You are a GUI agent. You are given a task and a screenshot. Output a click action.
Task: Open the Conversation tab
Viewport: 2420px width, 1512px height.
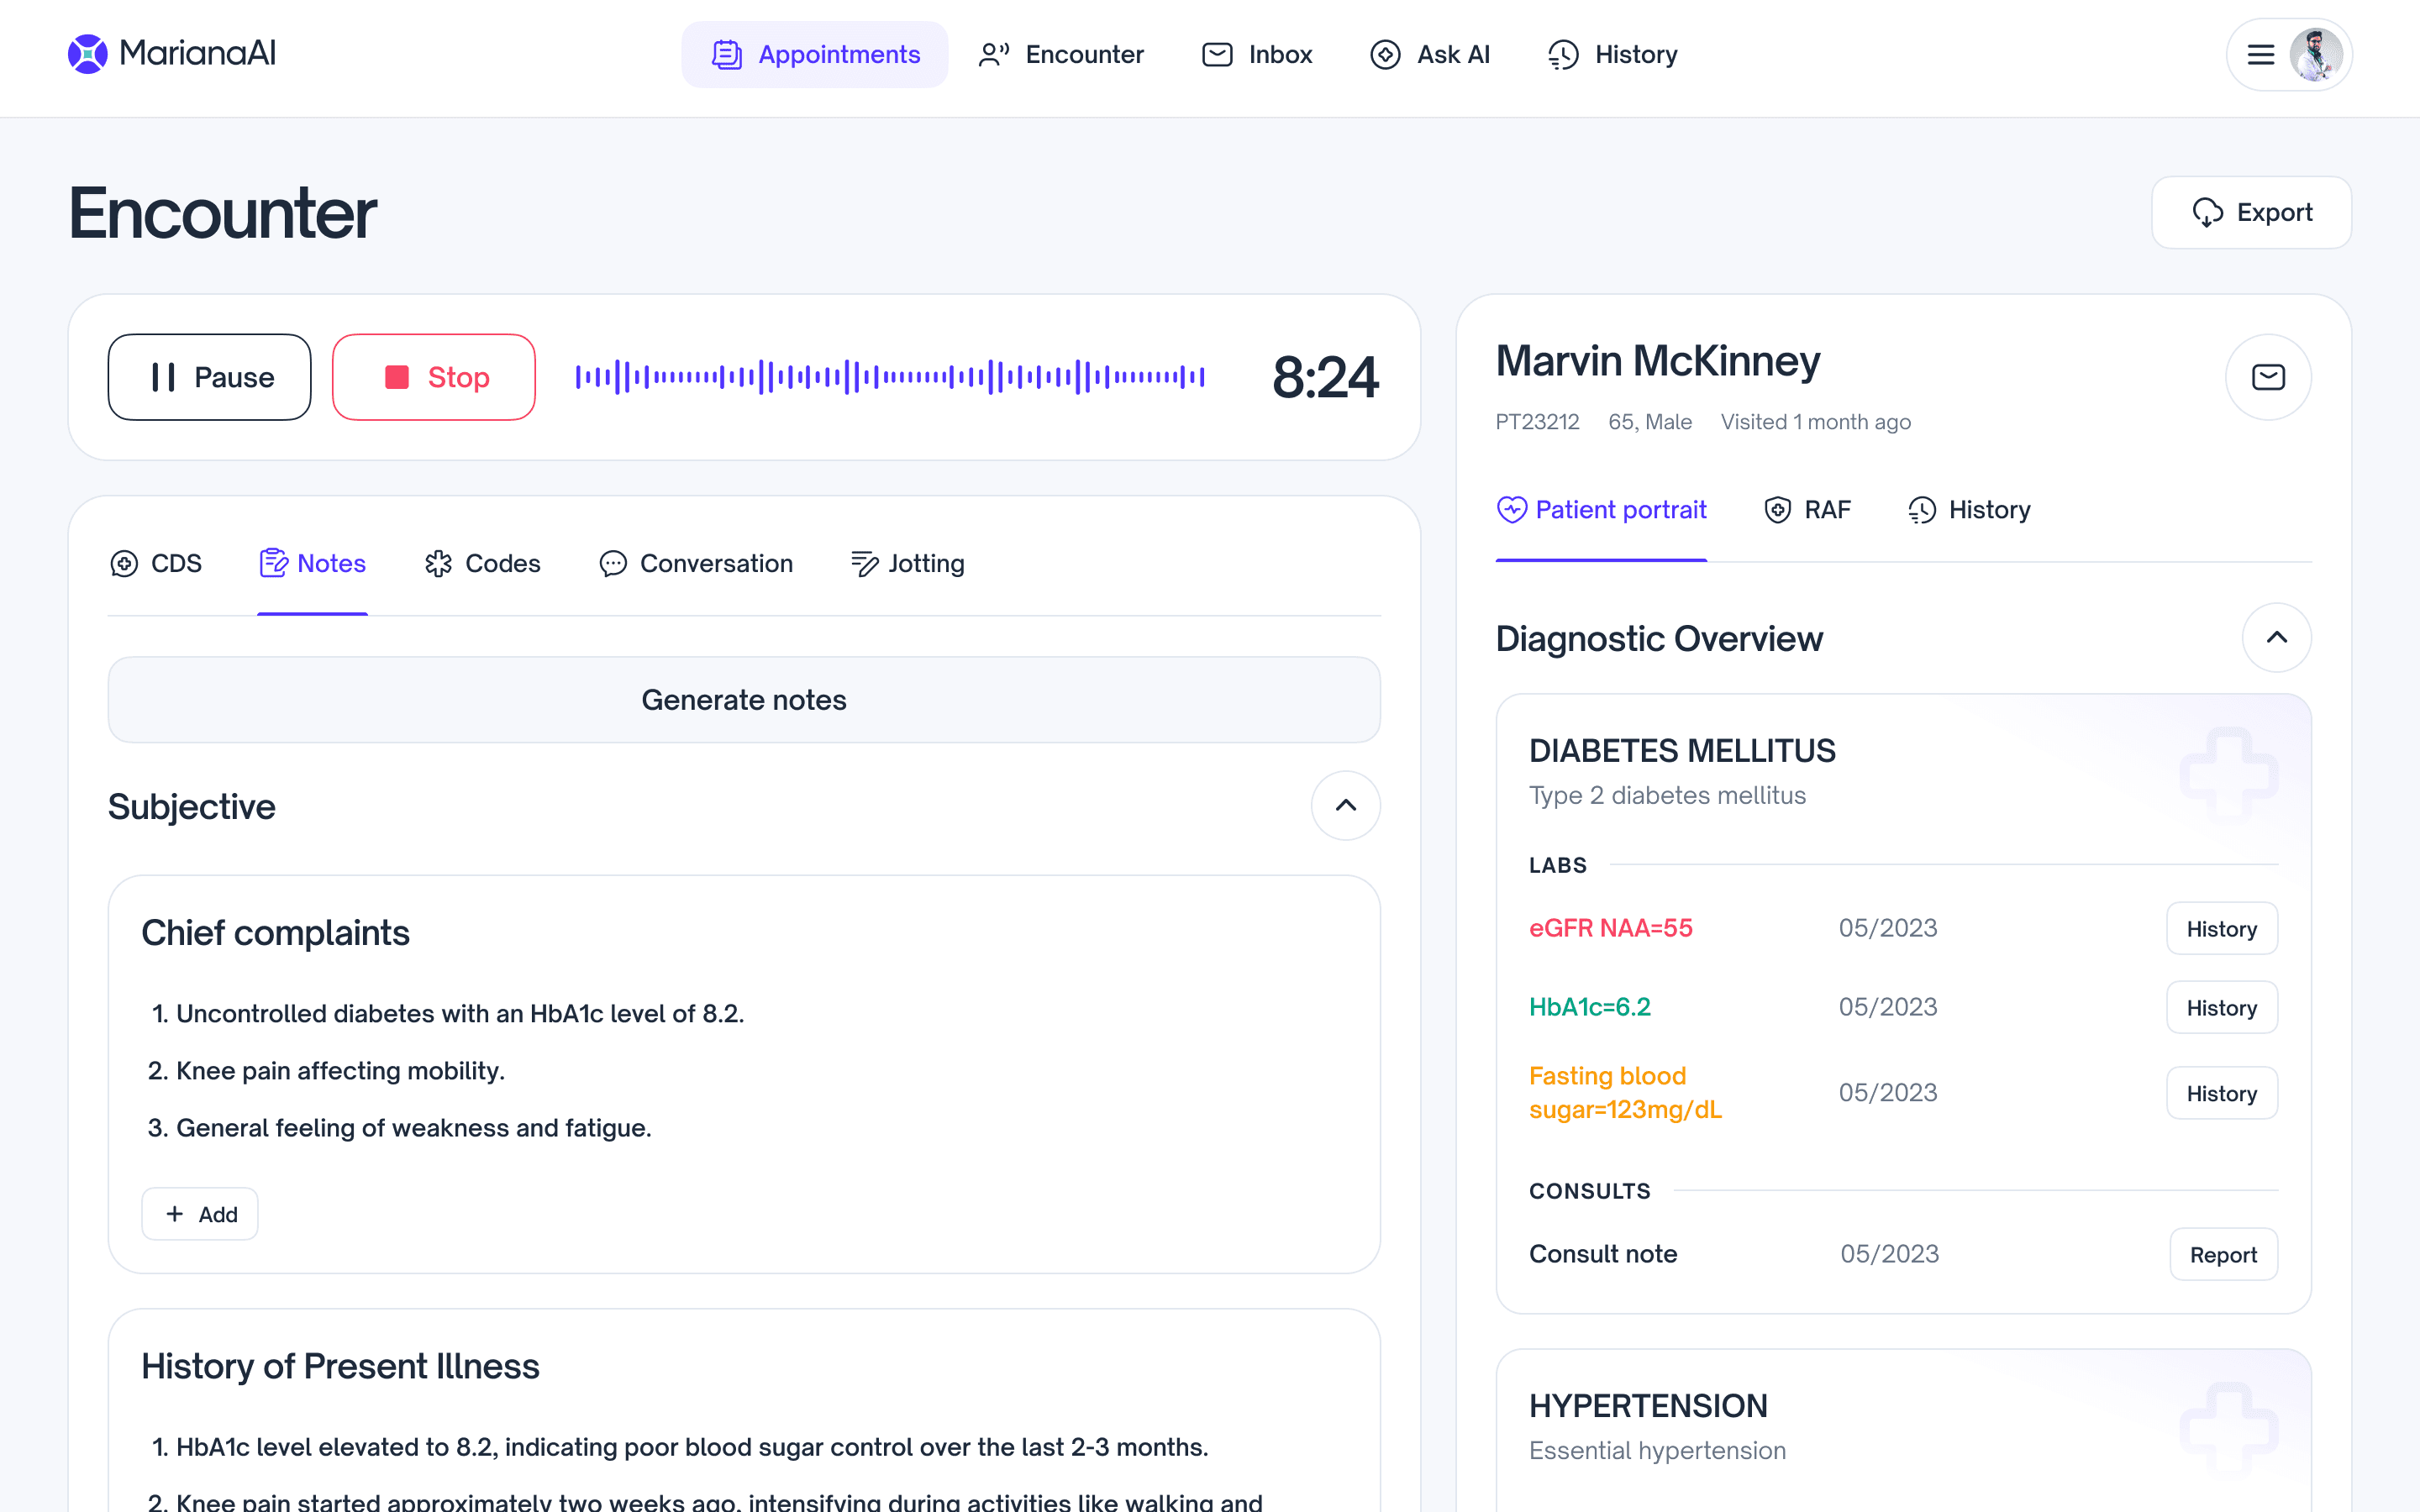pyautogui.click(x=697, y=564)
